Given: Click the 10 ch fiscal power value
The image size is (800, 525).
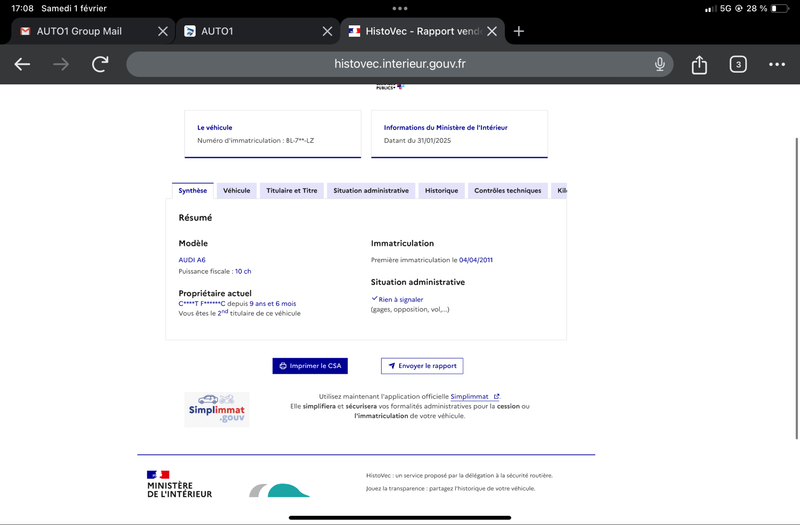Looking at the screenshot, I should (x=243, y=271).
